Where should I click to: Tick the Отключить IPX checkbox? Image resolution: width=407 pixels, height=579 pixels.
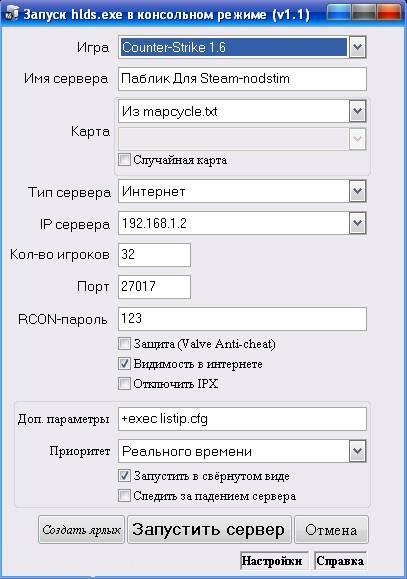[124, 384]
